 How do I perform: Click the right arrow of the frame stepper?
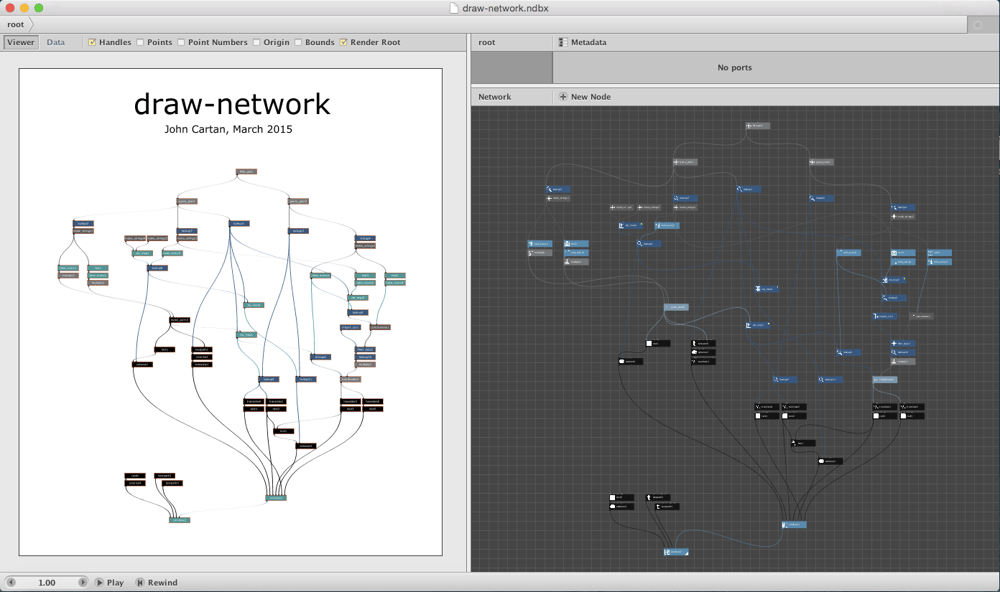[82, 582]
